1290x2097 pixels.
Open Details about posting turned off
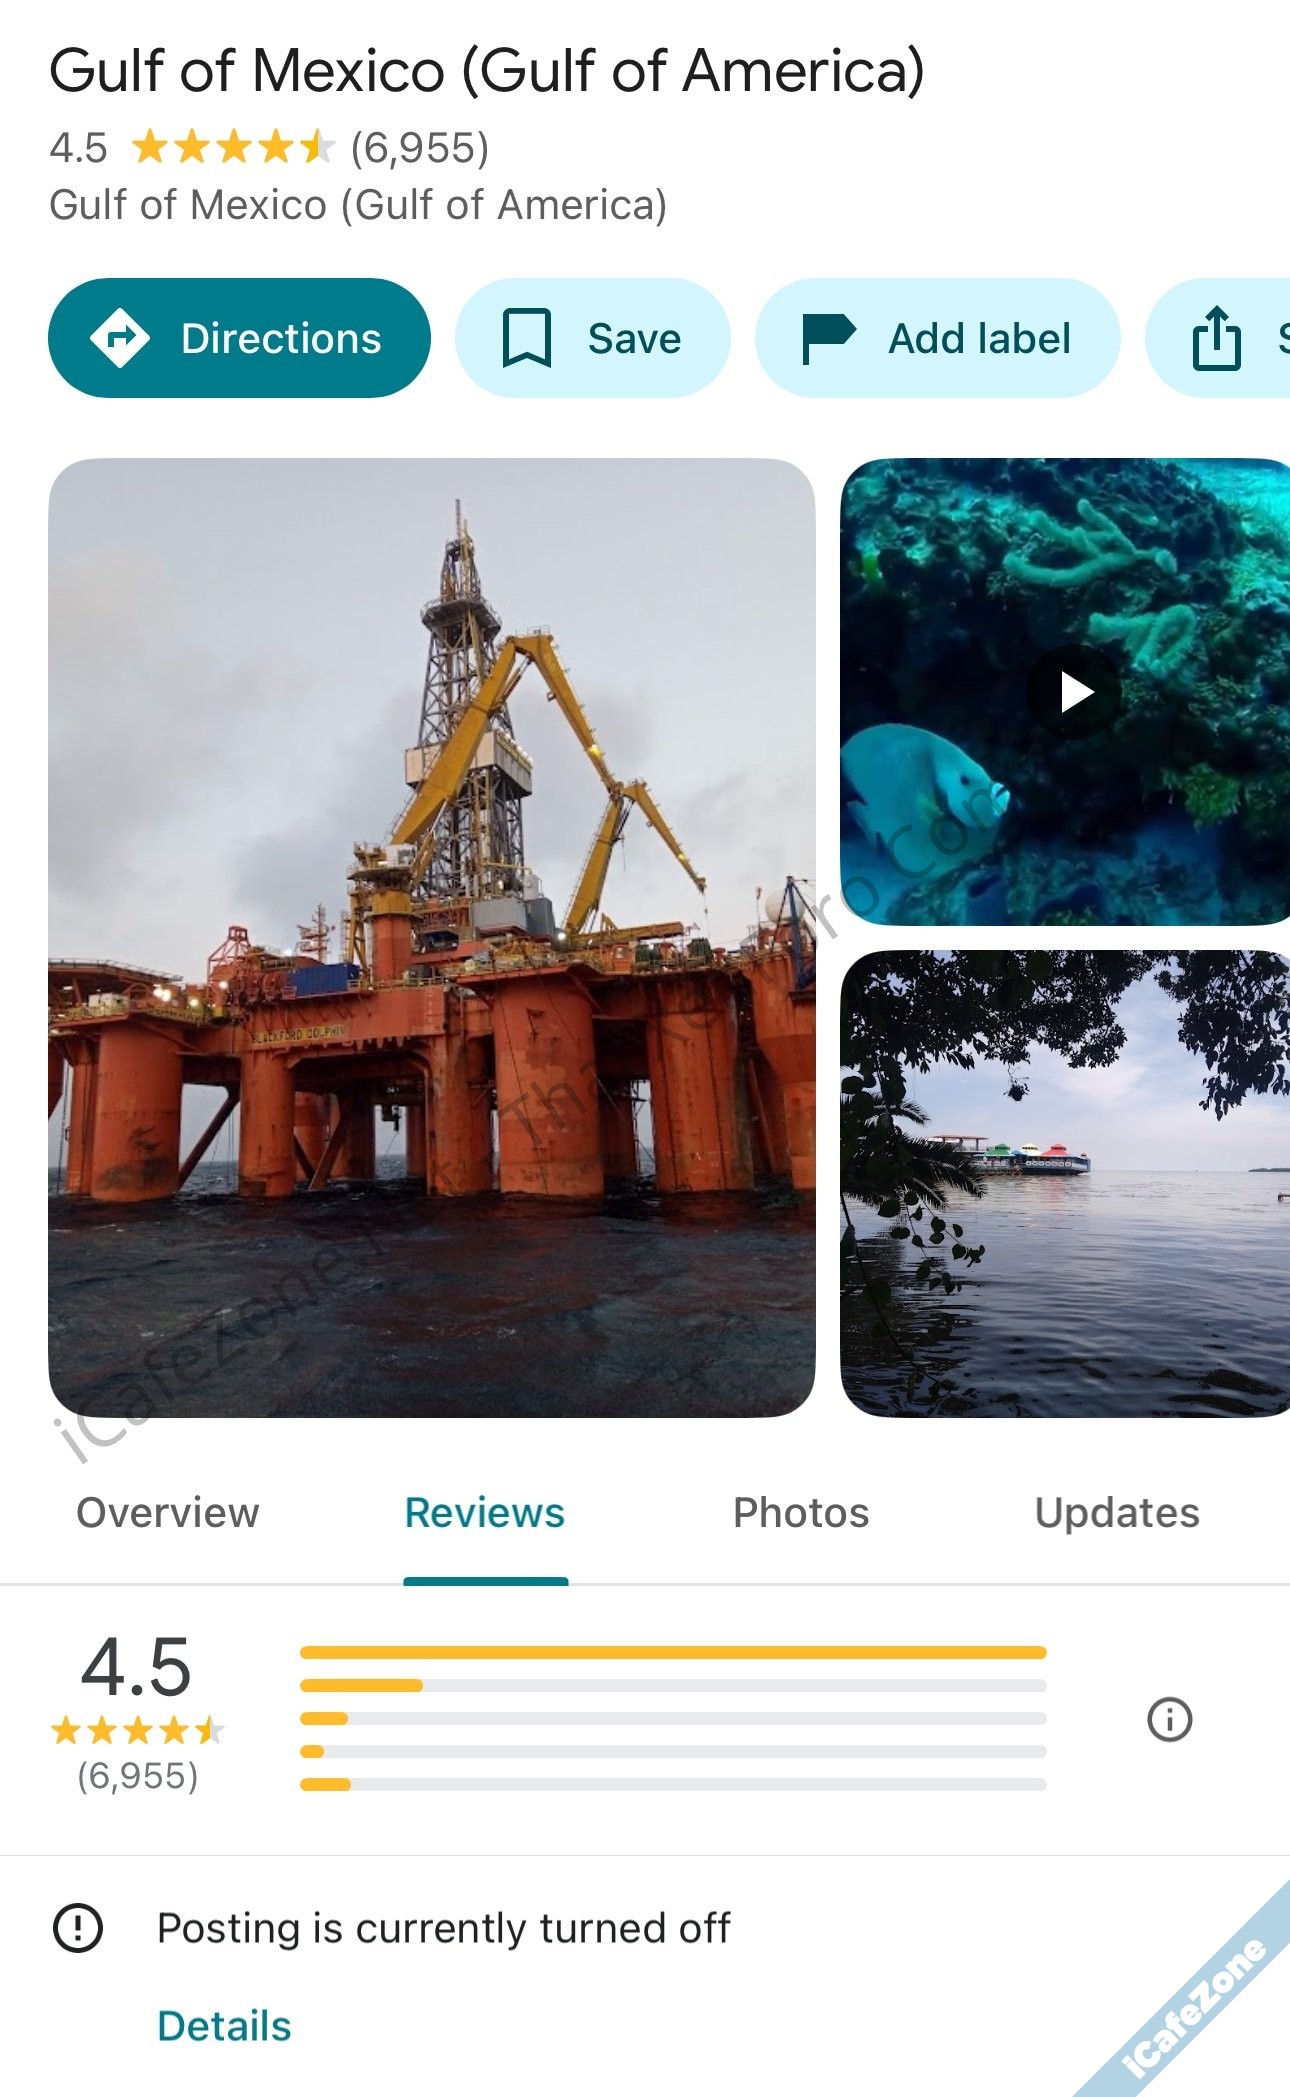[224, 2026]
